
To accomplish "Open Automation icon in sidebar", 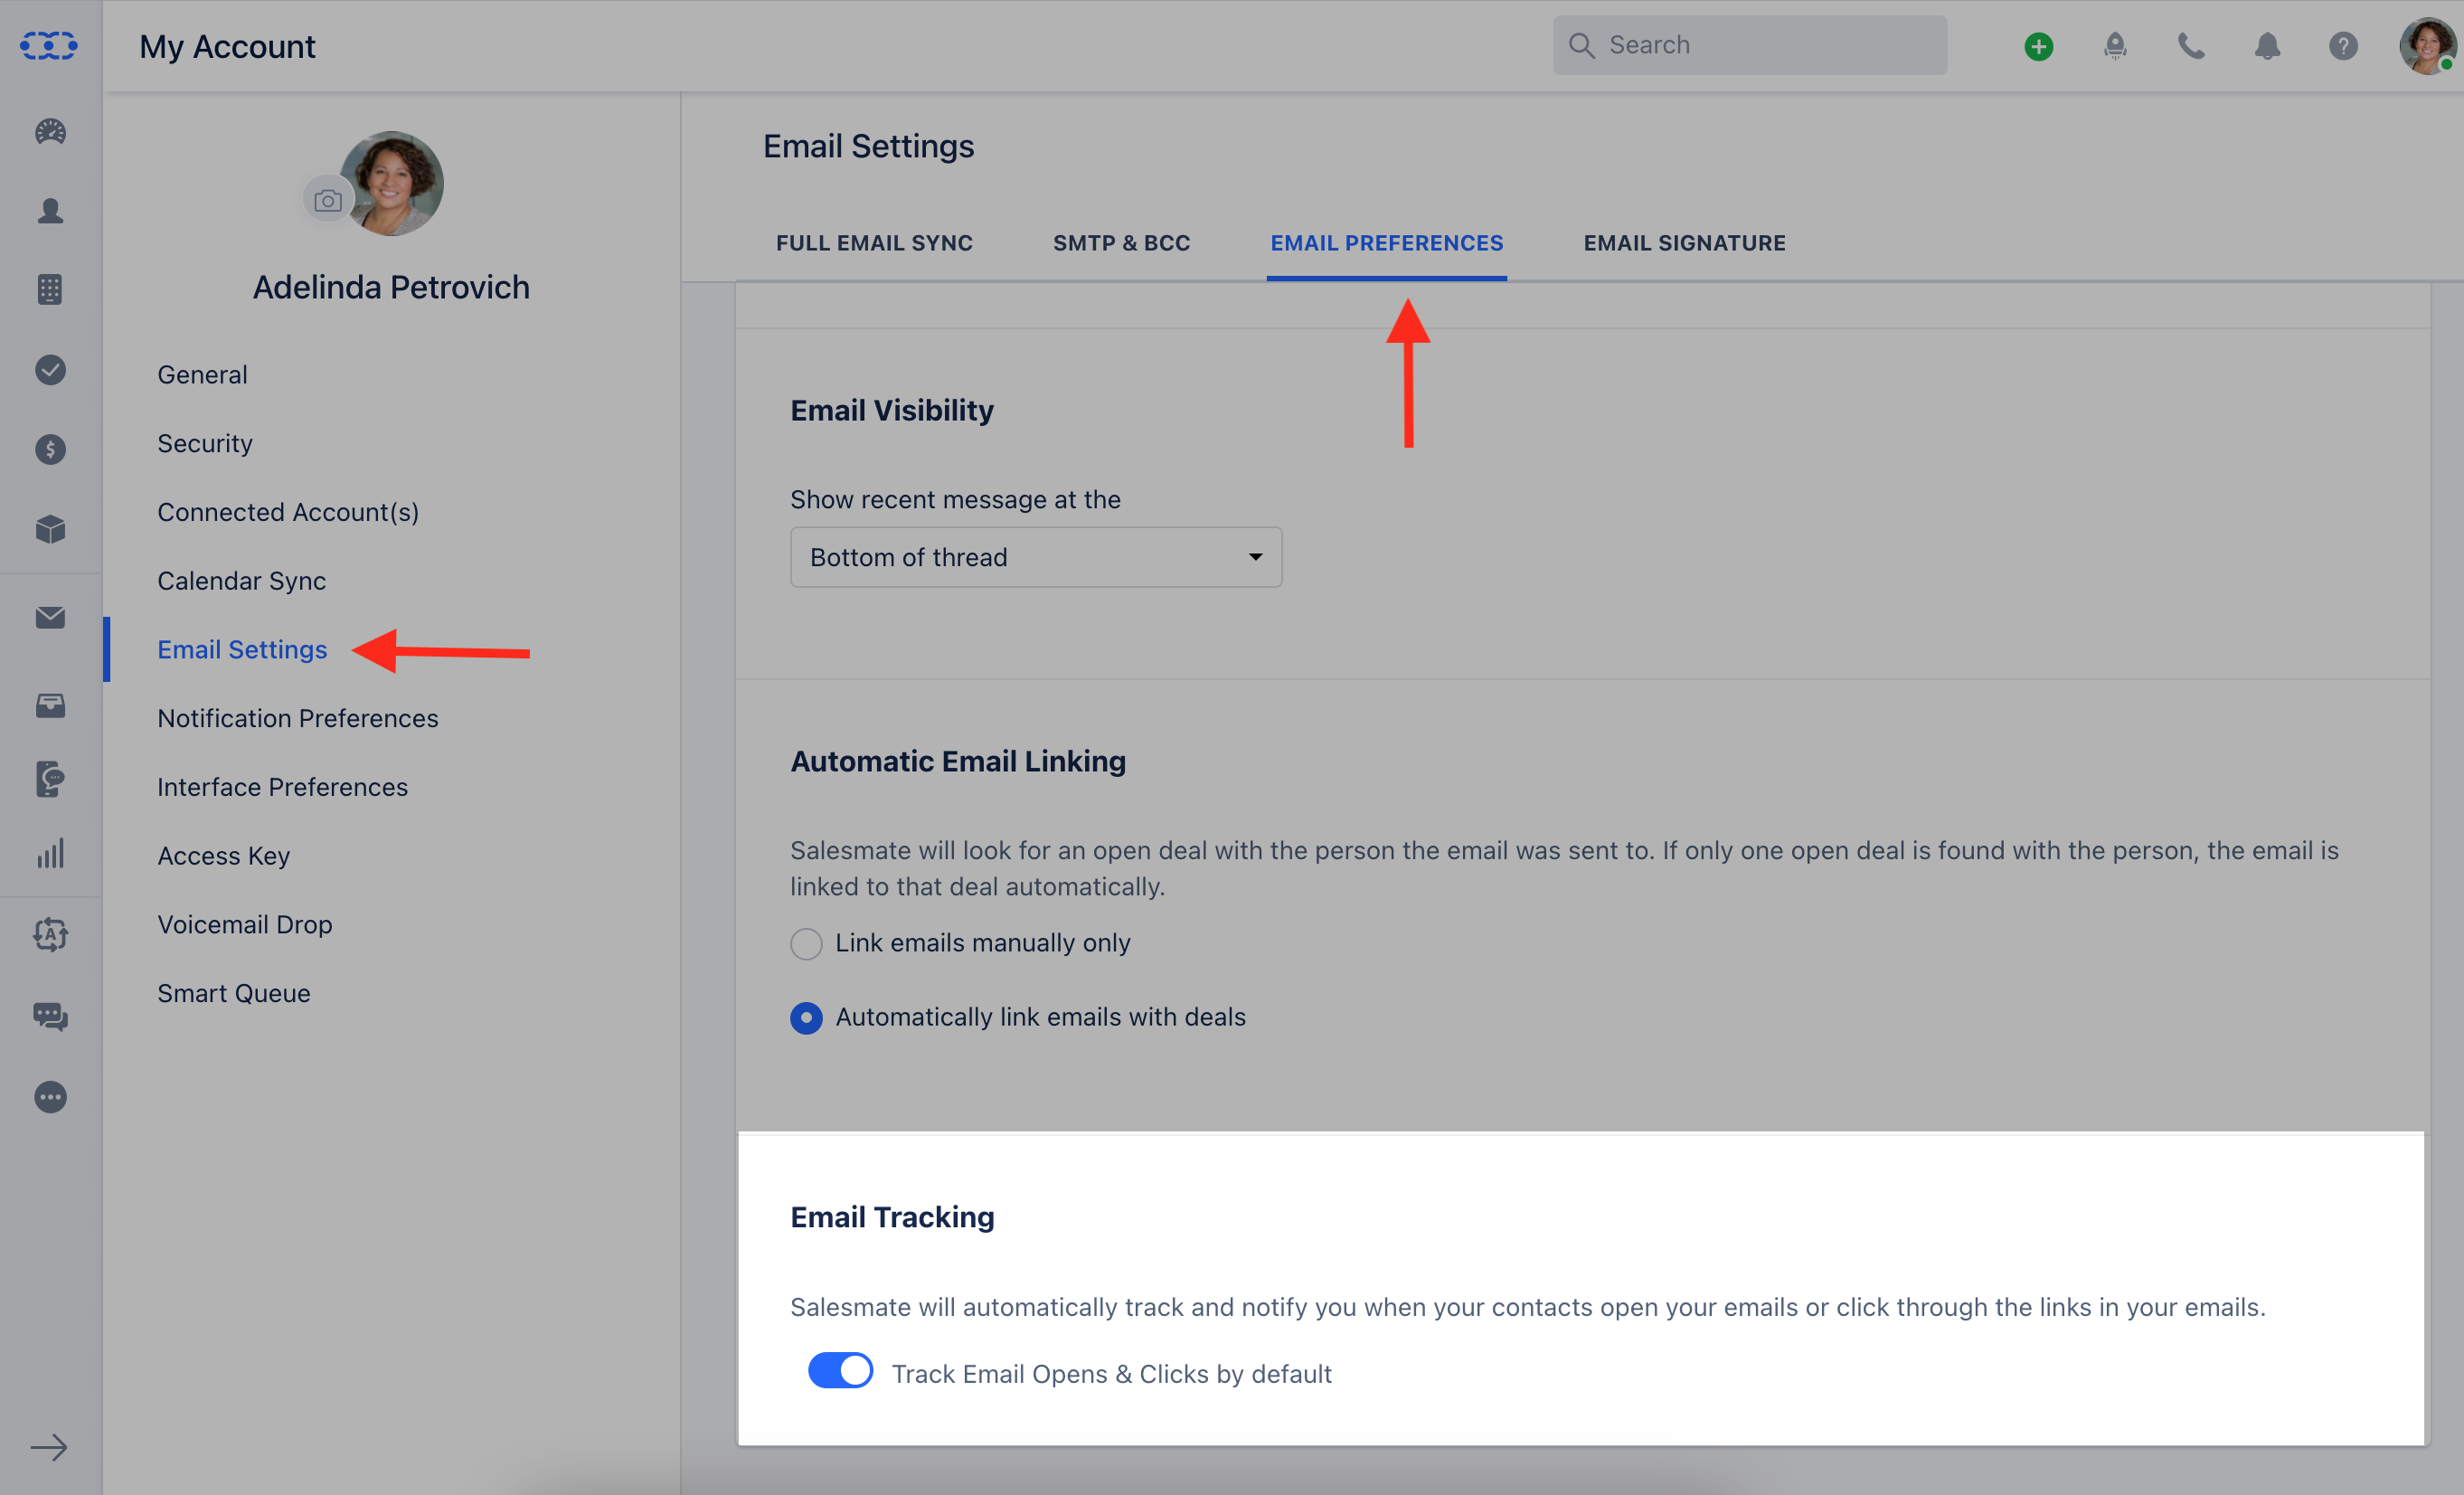I will point(50,936).
